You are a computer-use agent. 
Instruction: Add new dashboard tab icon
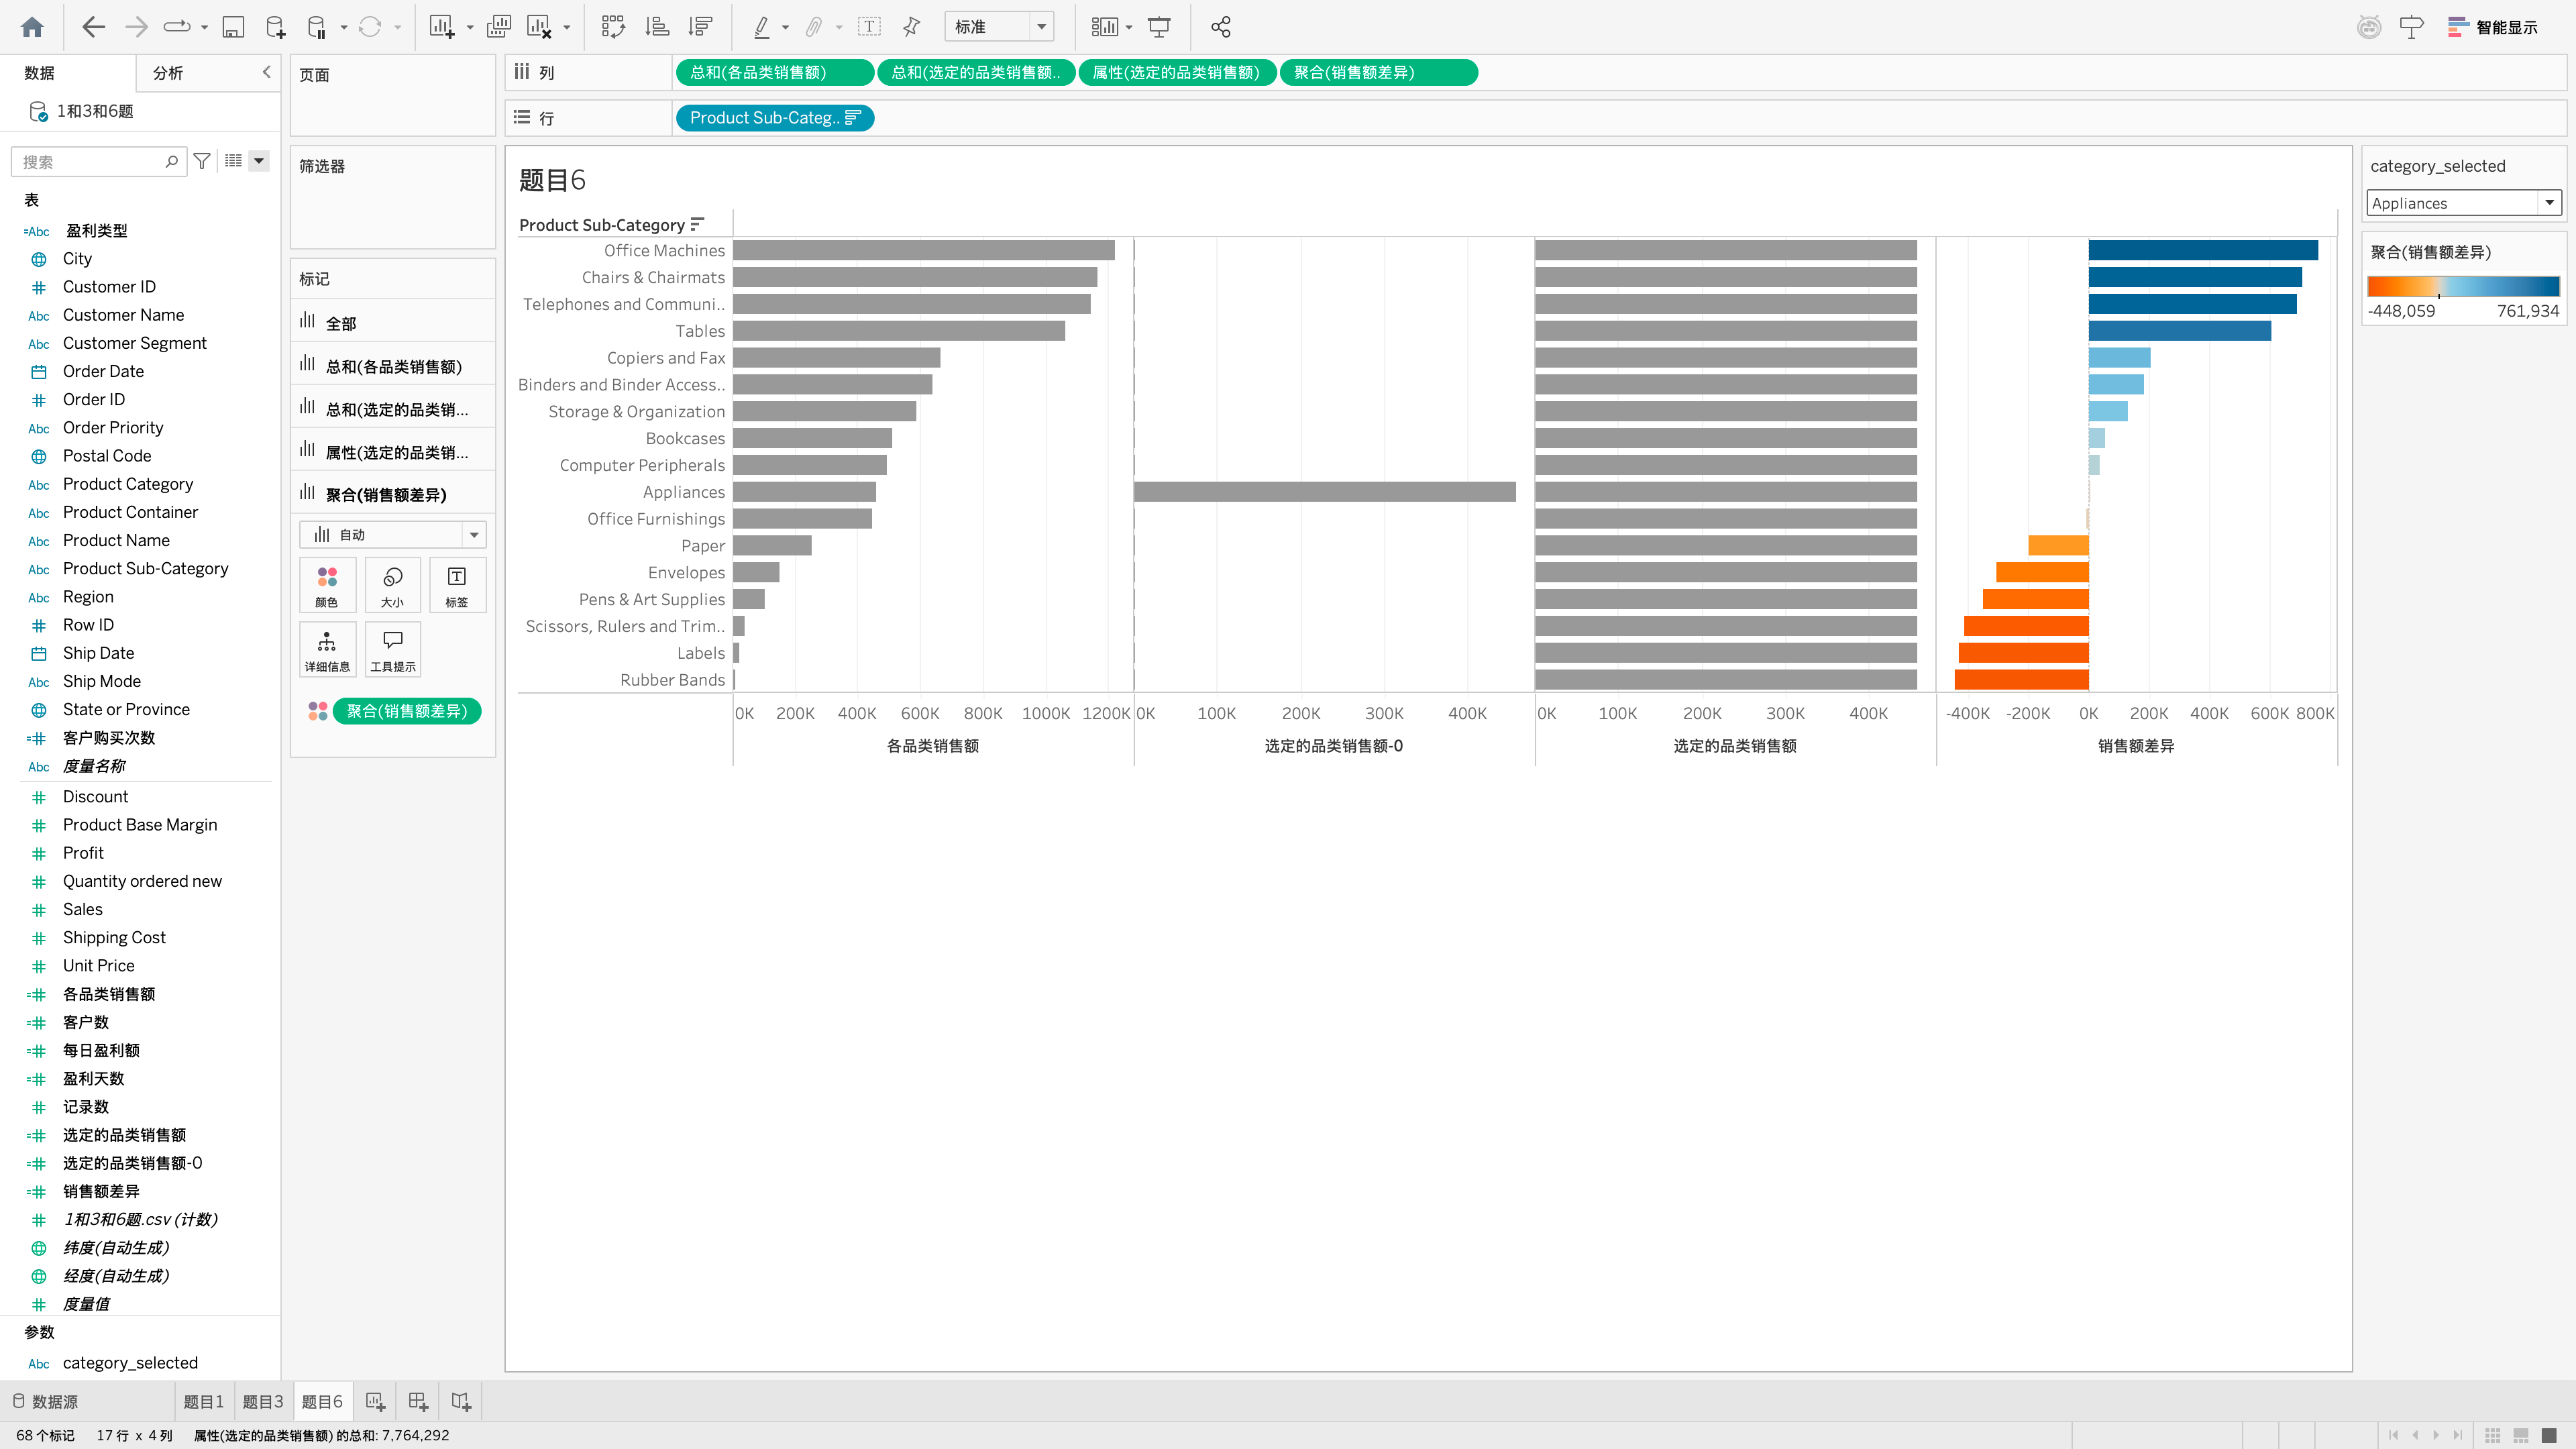418,1402
